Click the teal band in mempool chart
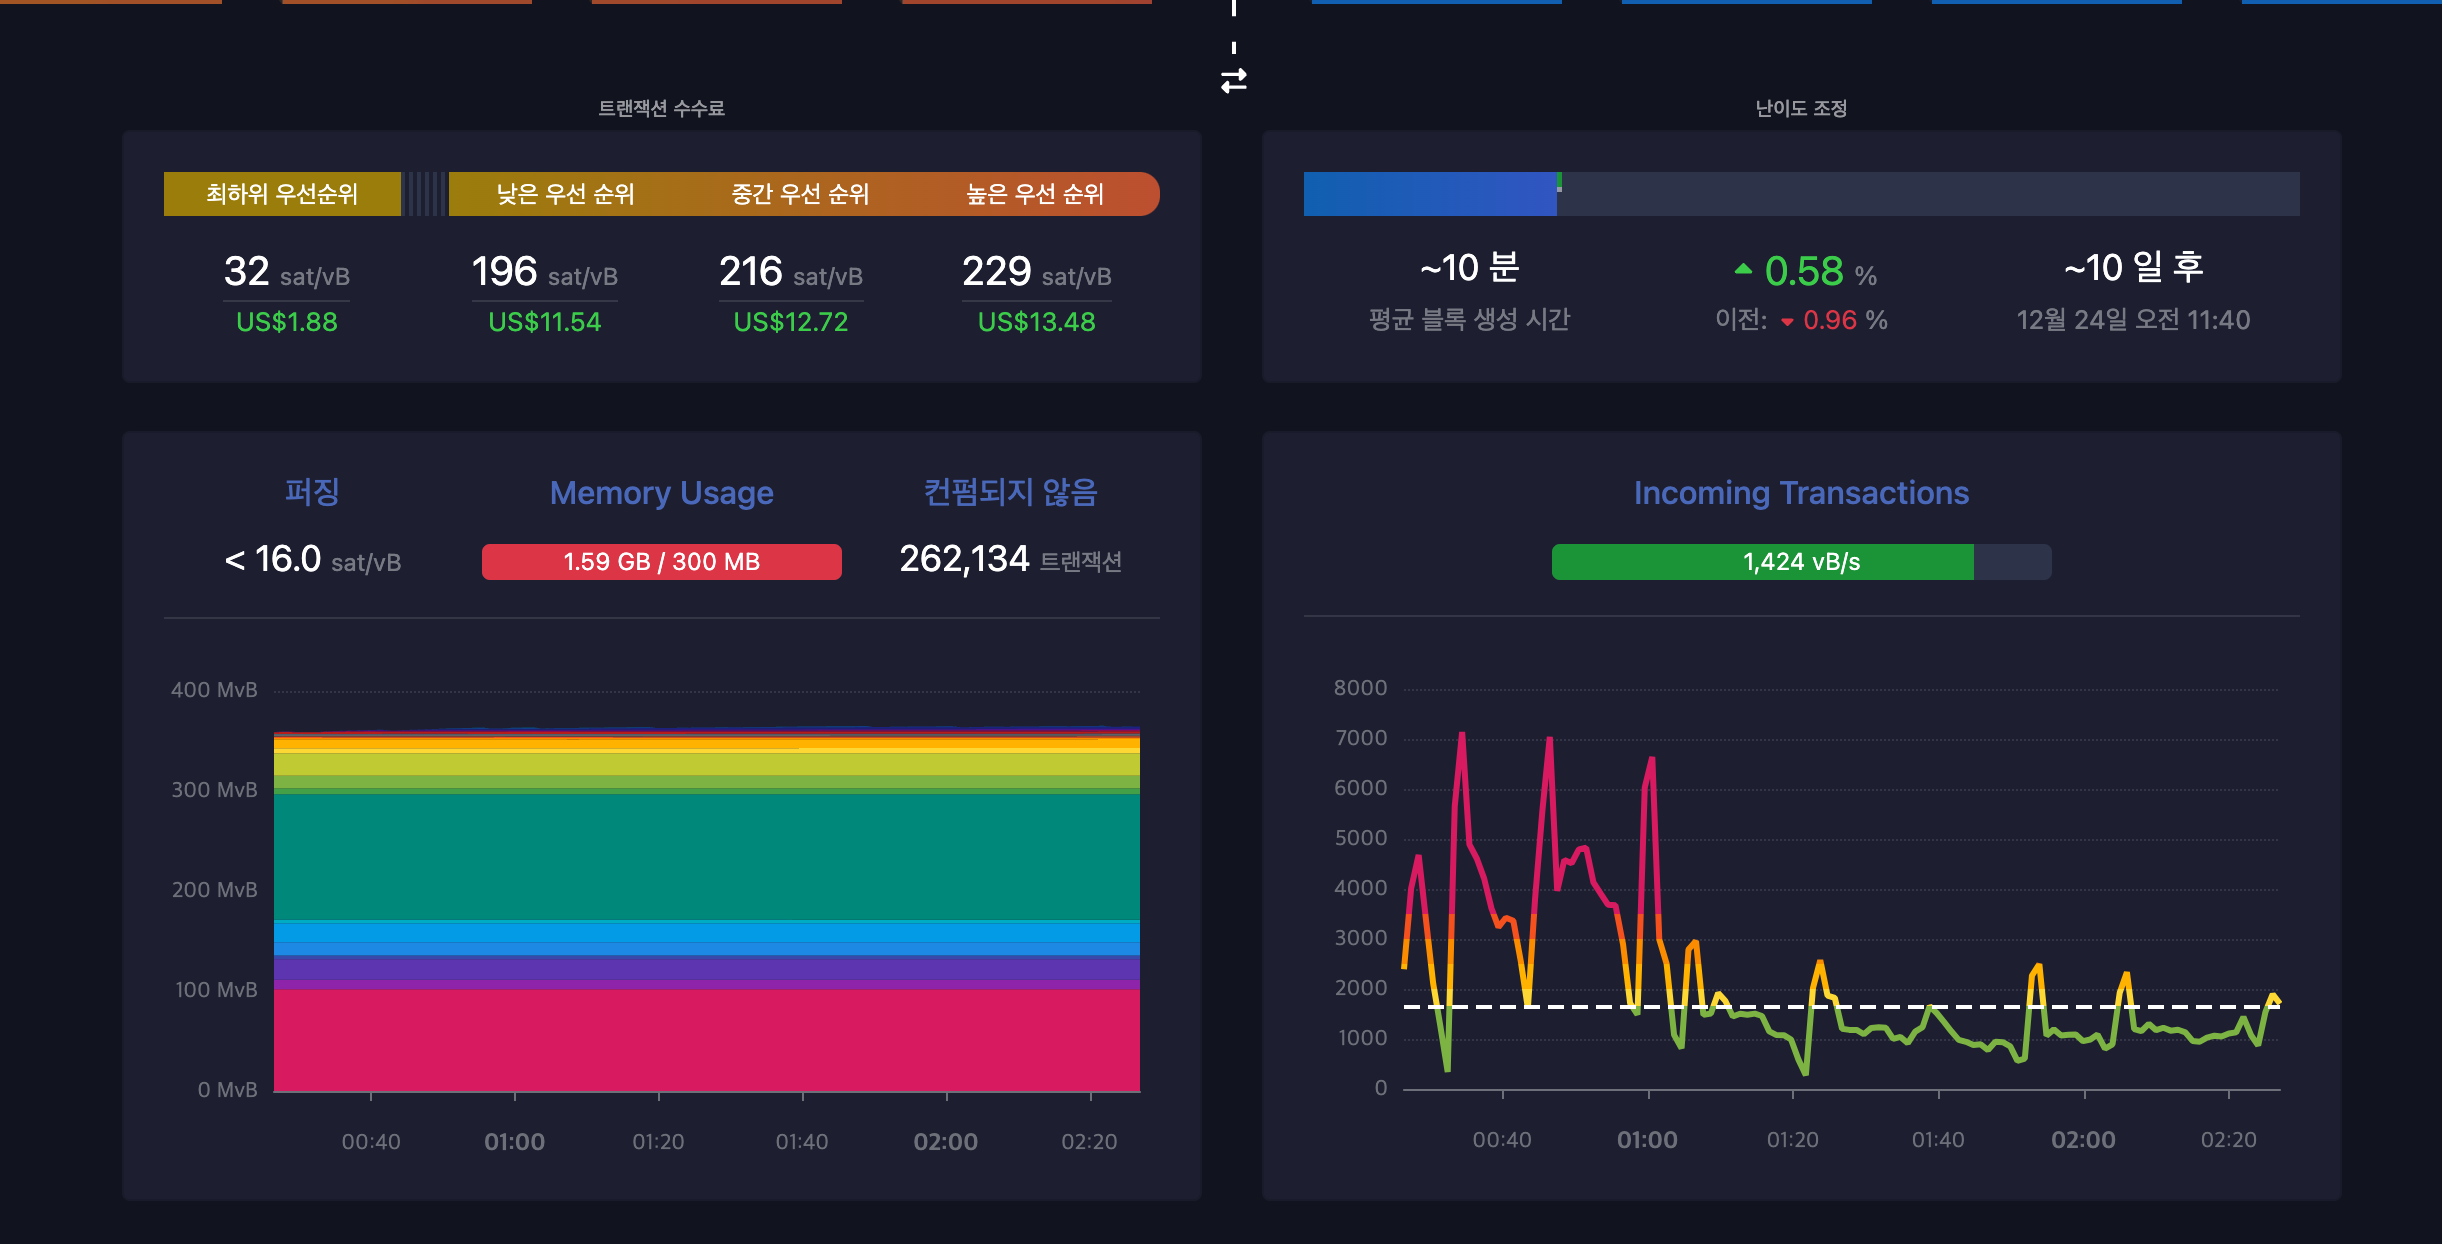Image resolution: width=2442 pixels, height=1244 pixels. 706,856
